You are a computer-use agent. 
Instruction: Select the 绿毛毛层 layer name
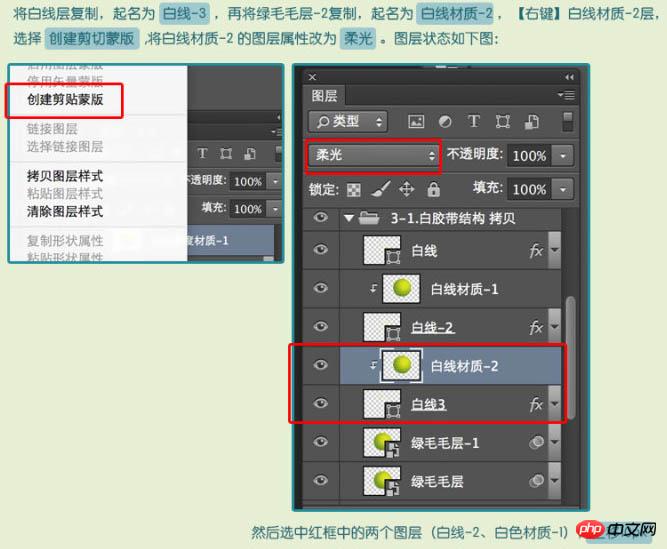point(437,481)
